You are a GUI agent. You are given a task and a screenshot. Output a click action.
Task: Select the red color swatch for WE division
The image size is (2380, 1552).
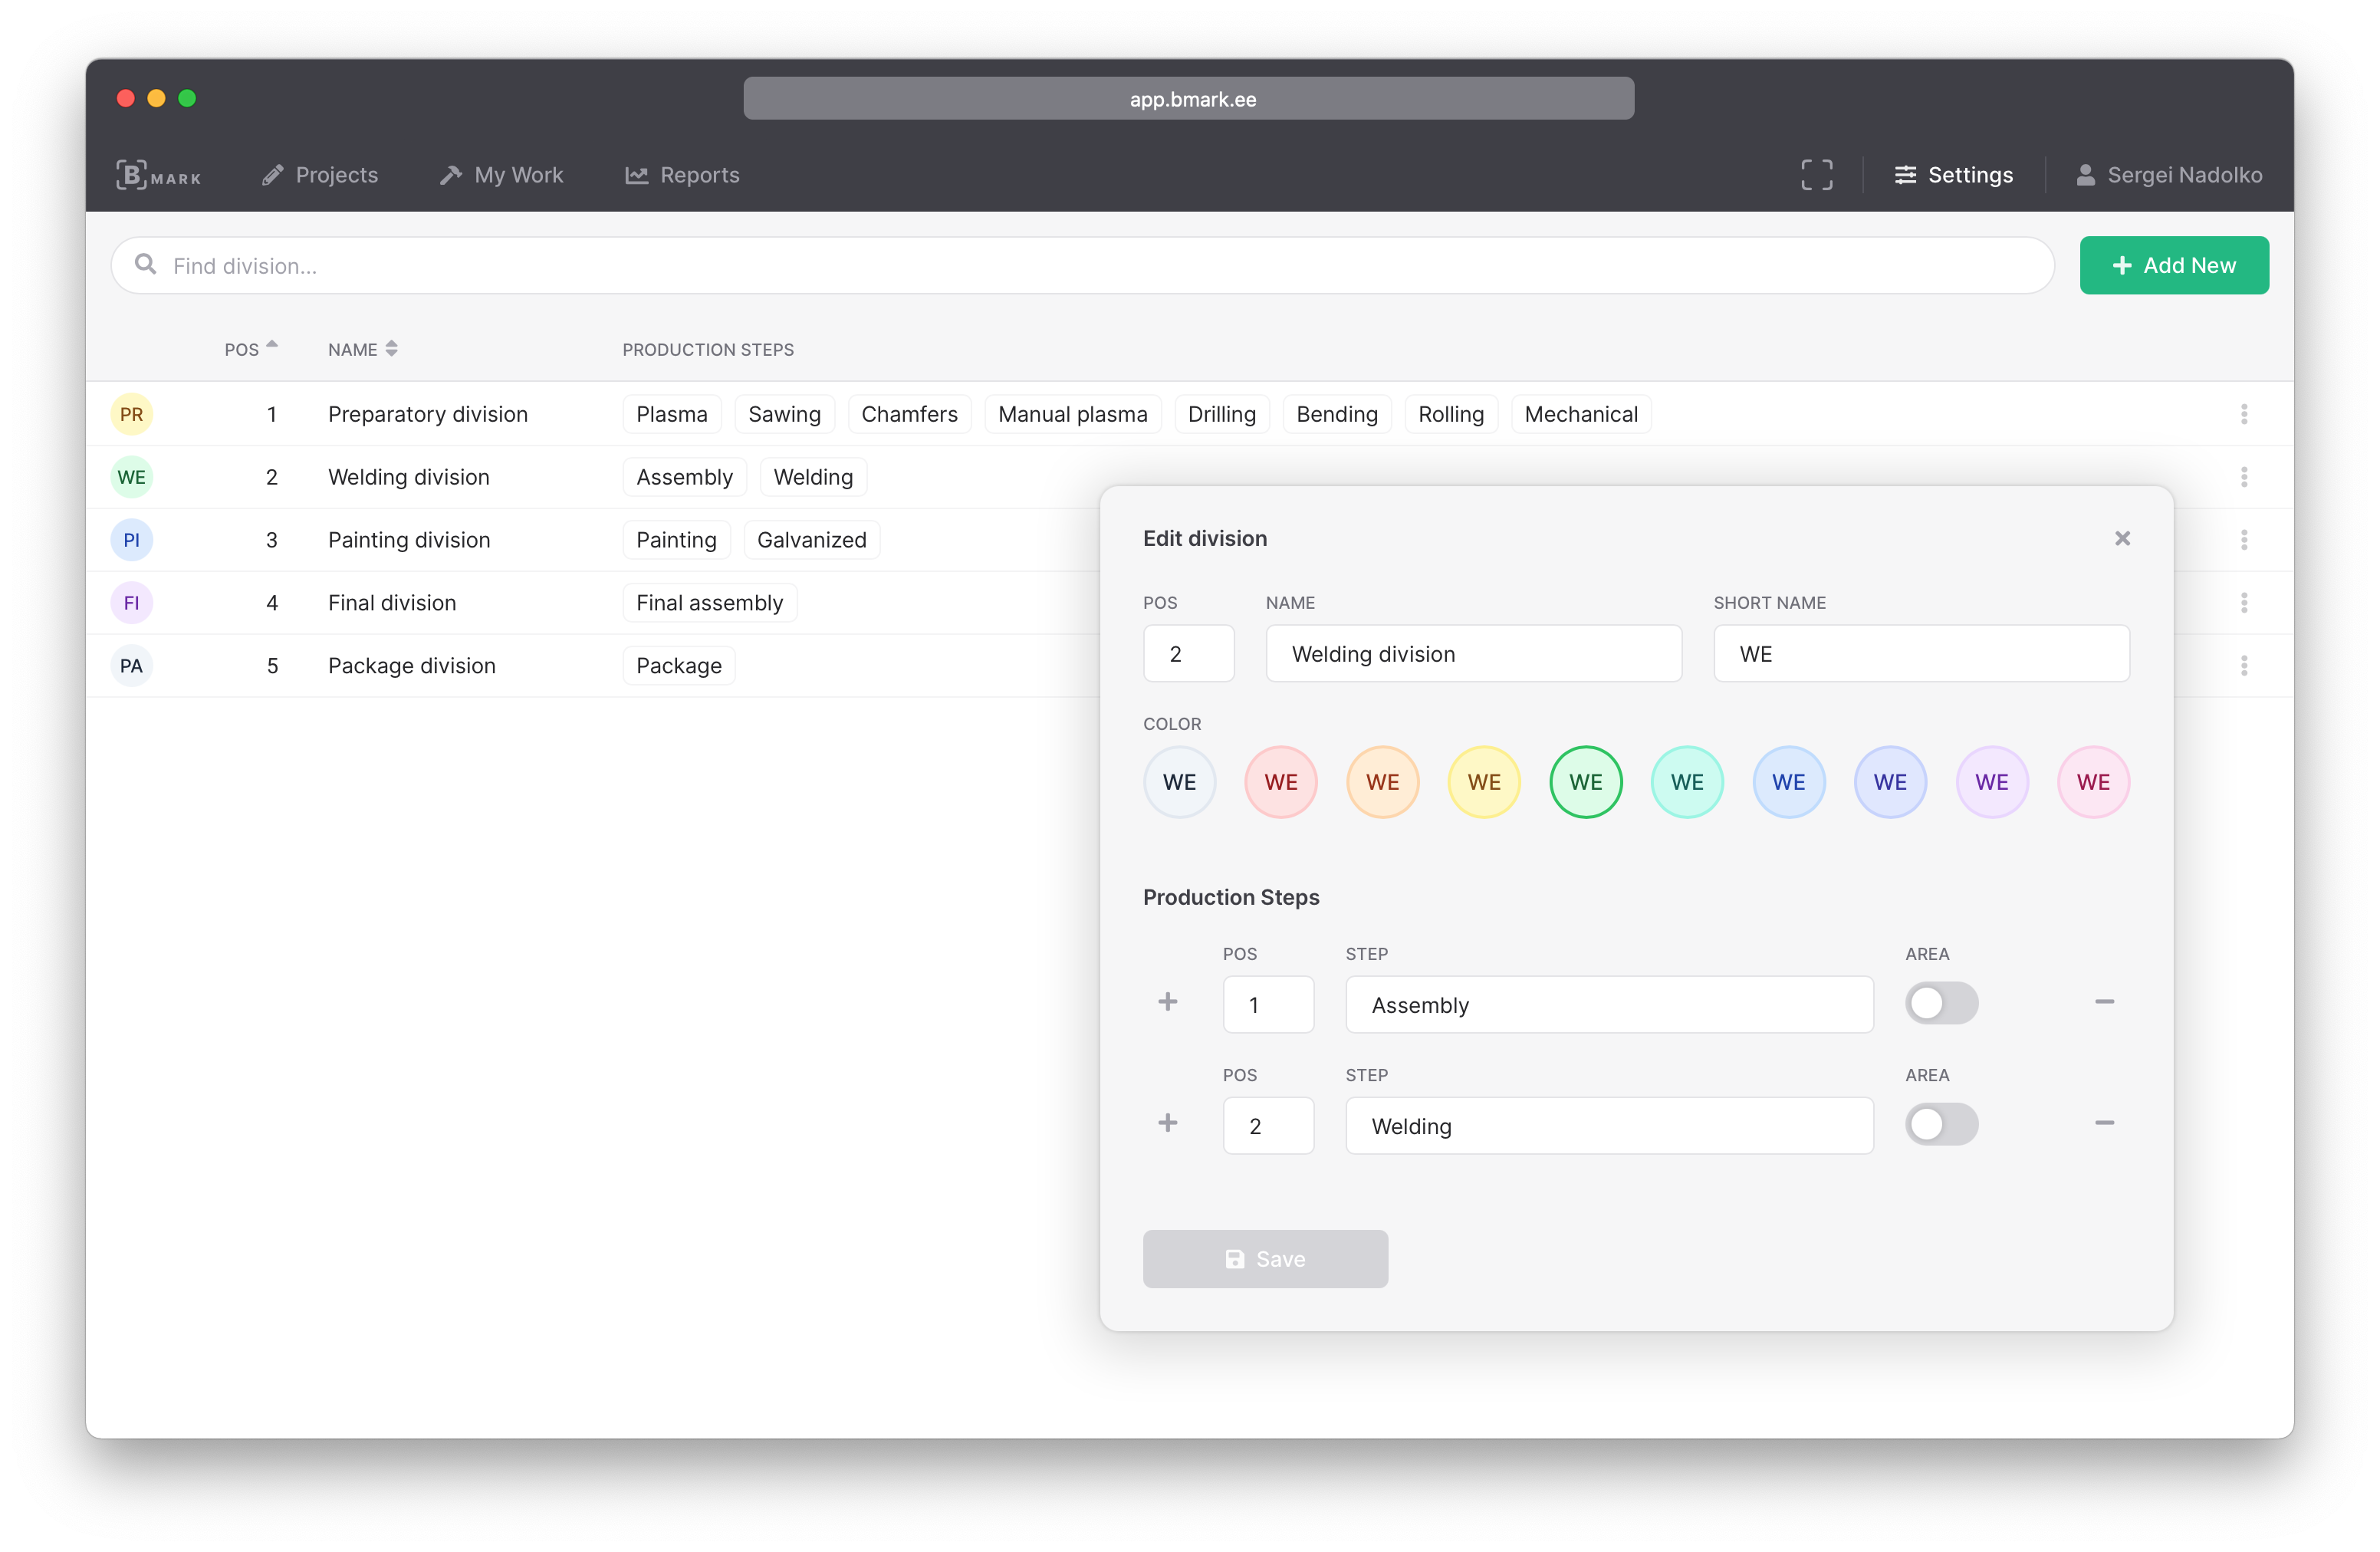1280,782
